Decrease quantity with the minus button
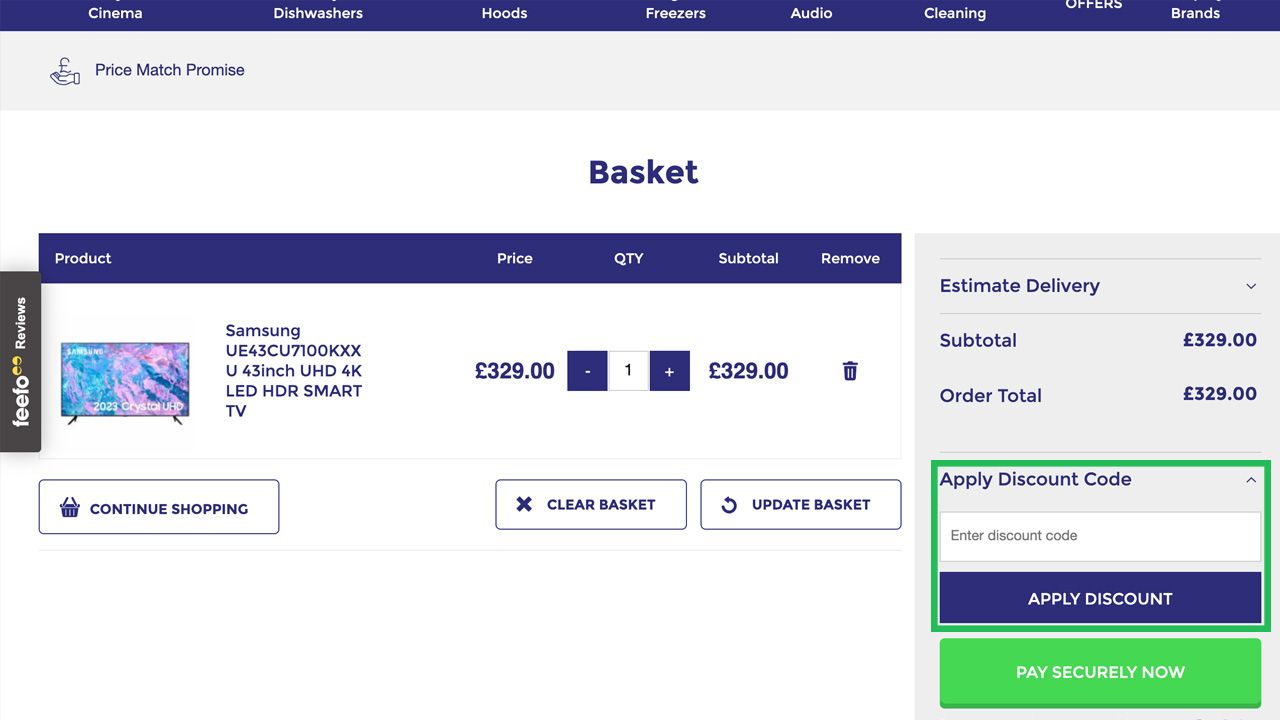The width and height of the screenshot is (1280, 720). 587,371
